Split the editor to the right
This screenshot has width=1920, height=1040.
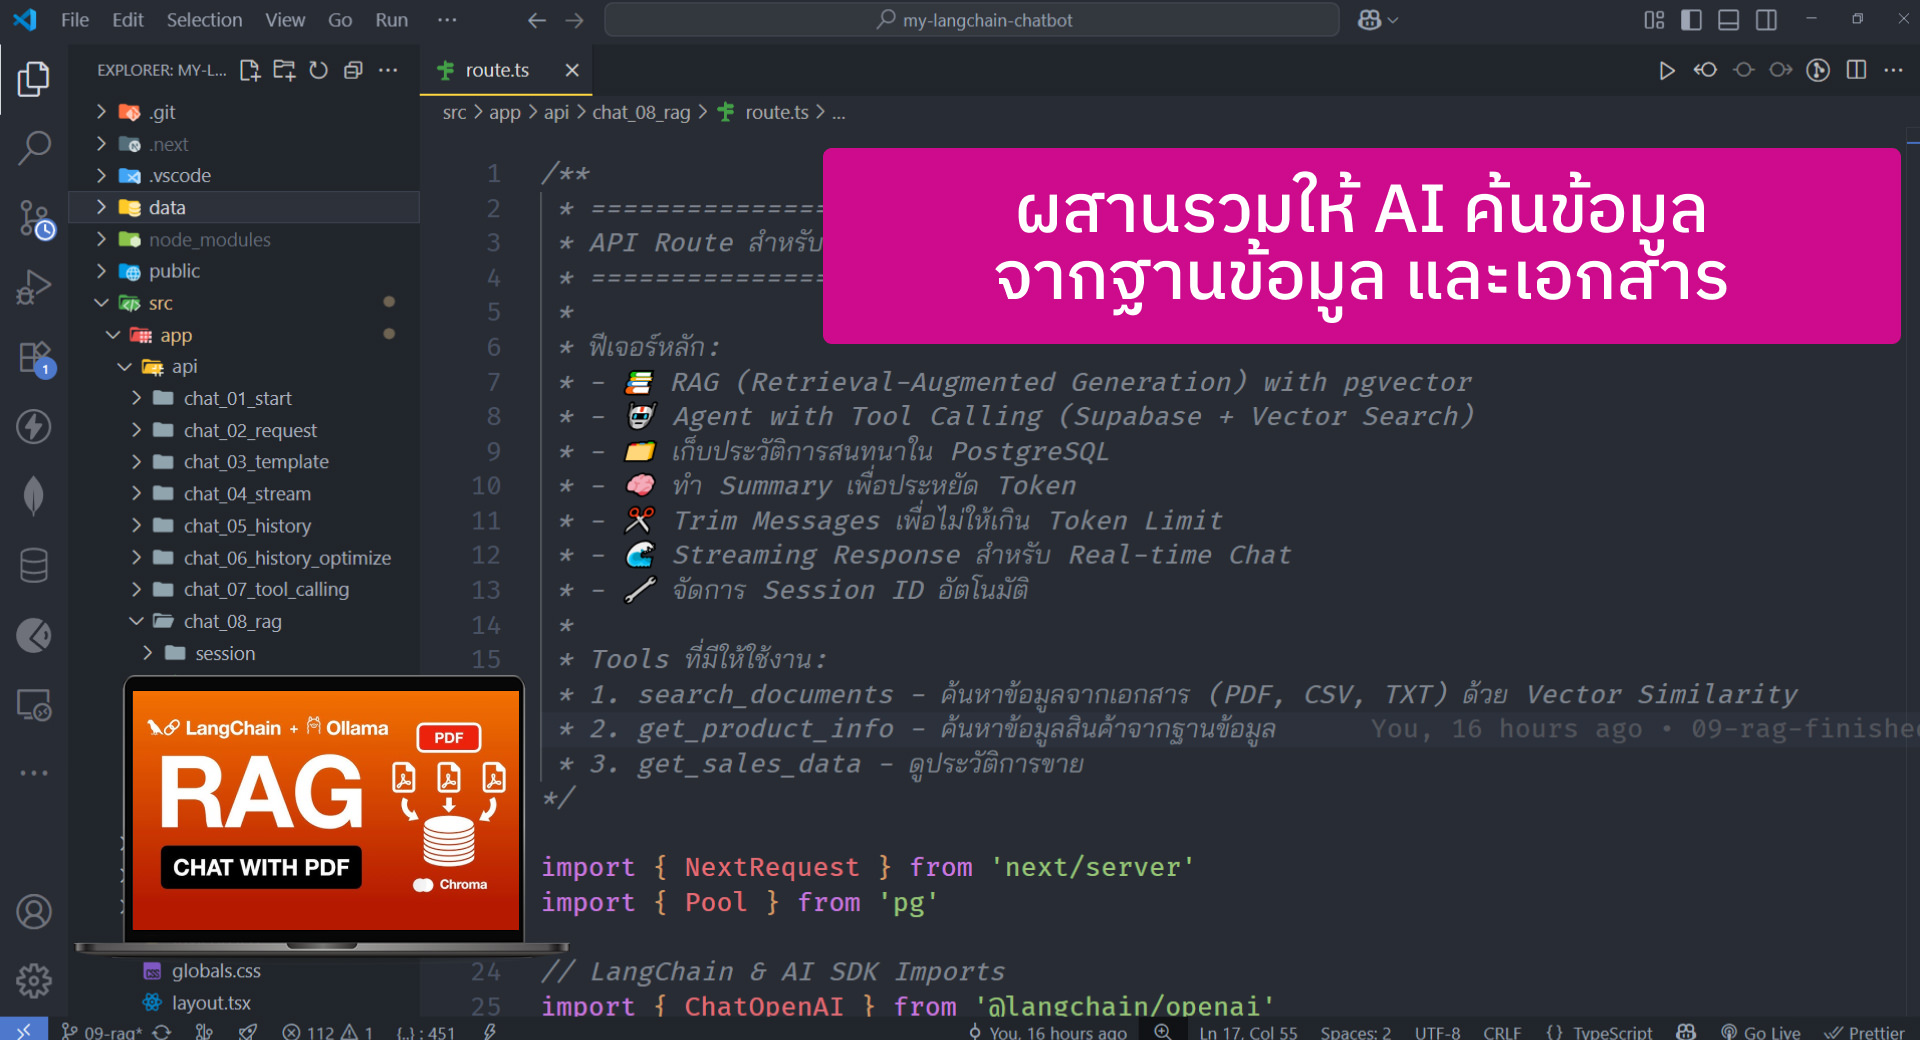[x=1857, y=70]
